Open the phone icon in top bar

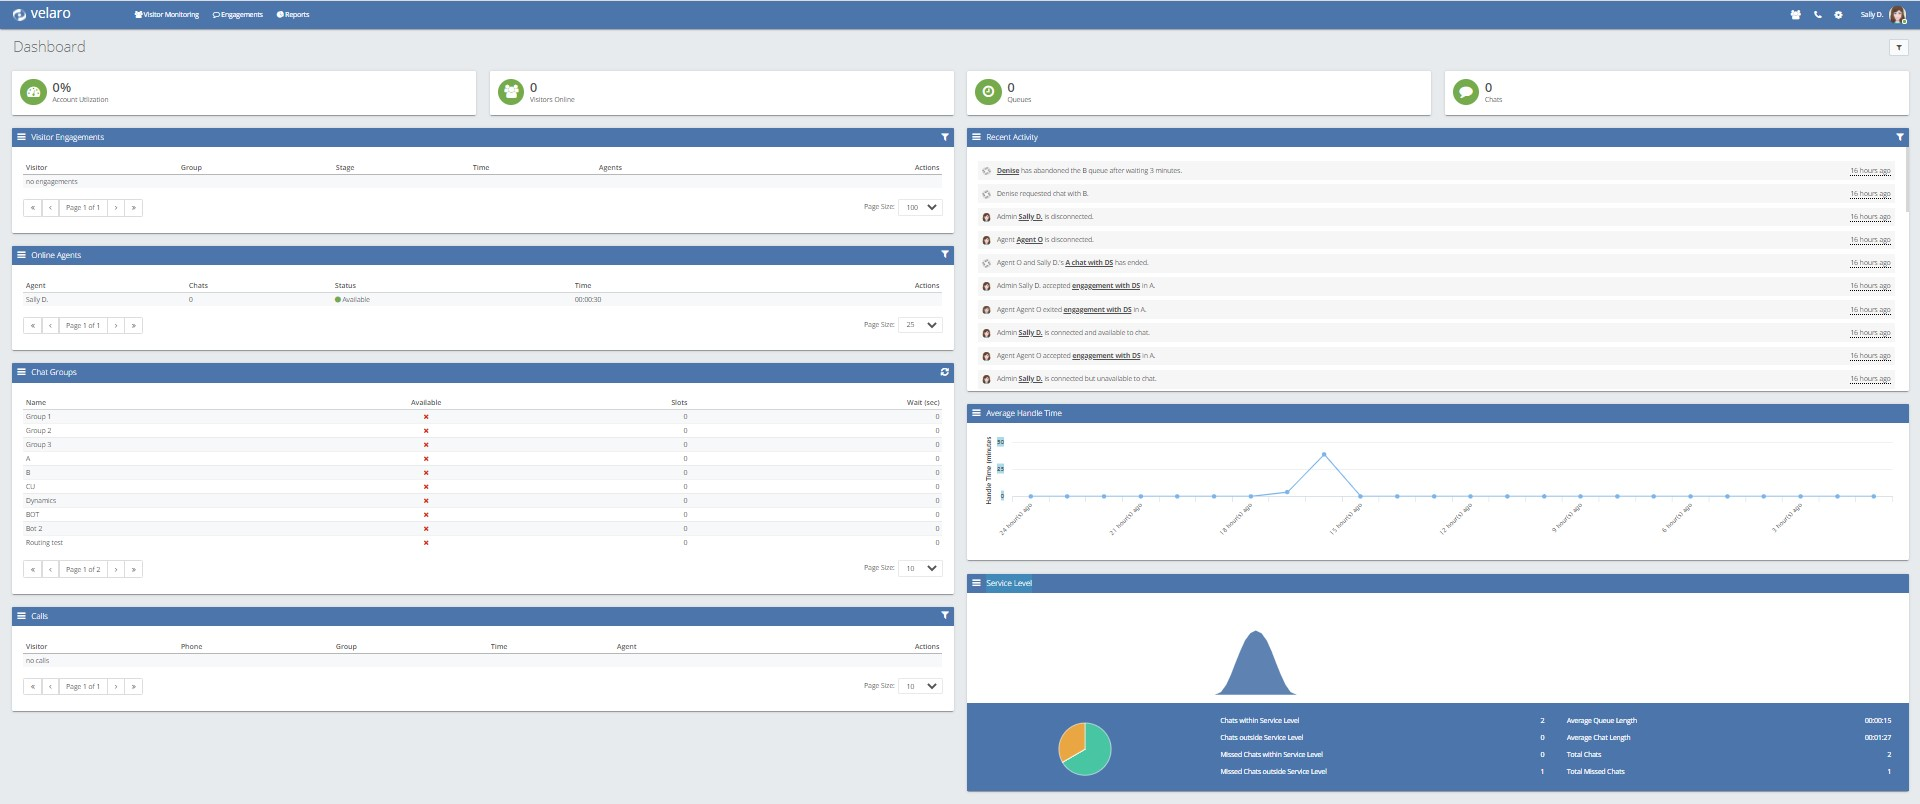1817,15
